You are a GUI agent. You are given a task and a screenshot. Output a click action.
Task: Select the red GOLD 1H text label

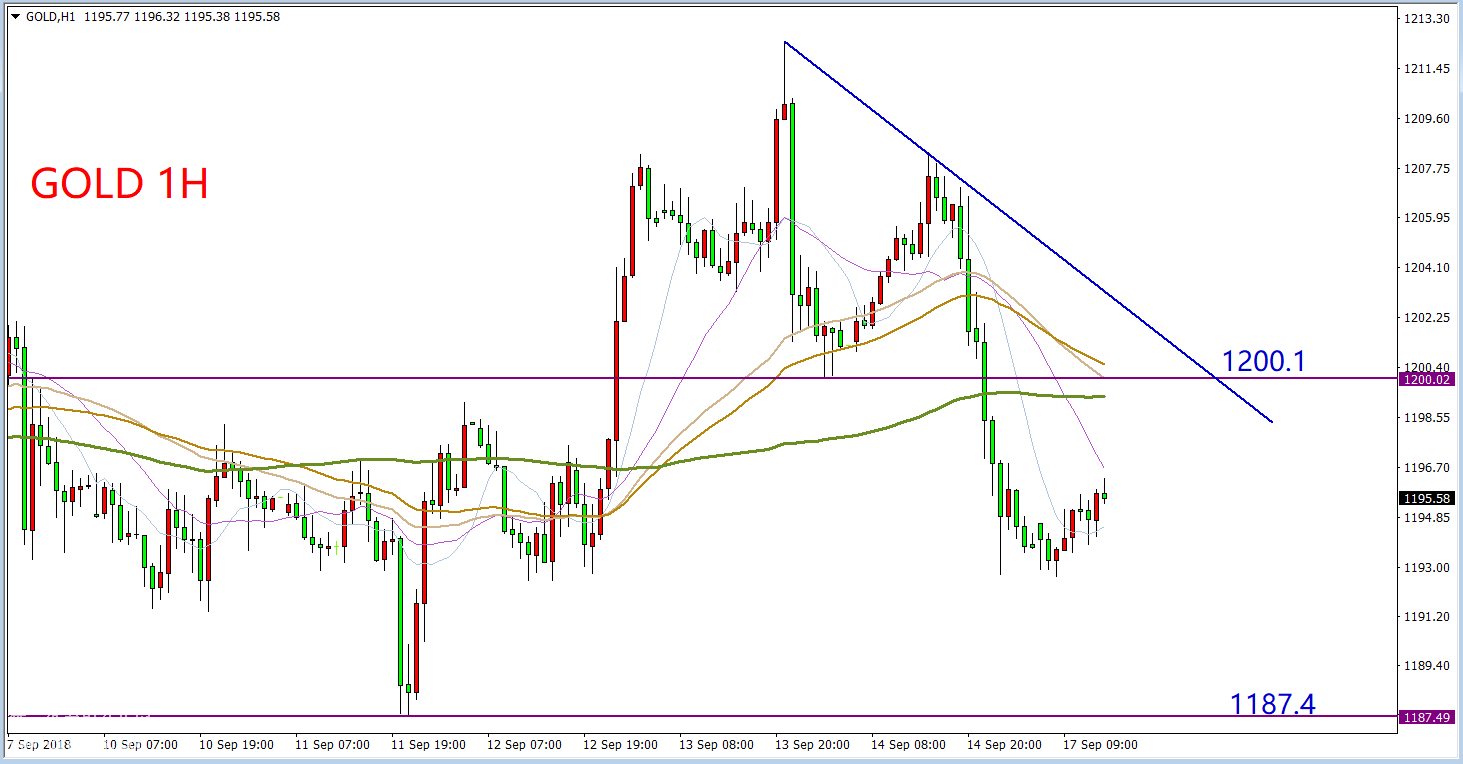(x=119, y=184)
